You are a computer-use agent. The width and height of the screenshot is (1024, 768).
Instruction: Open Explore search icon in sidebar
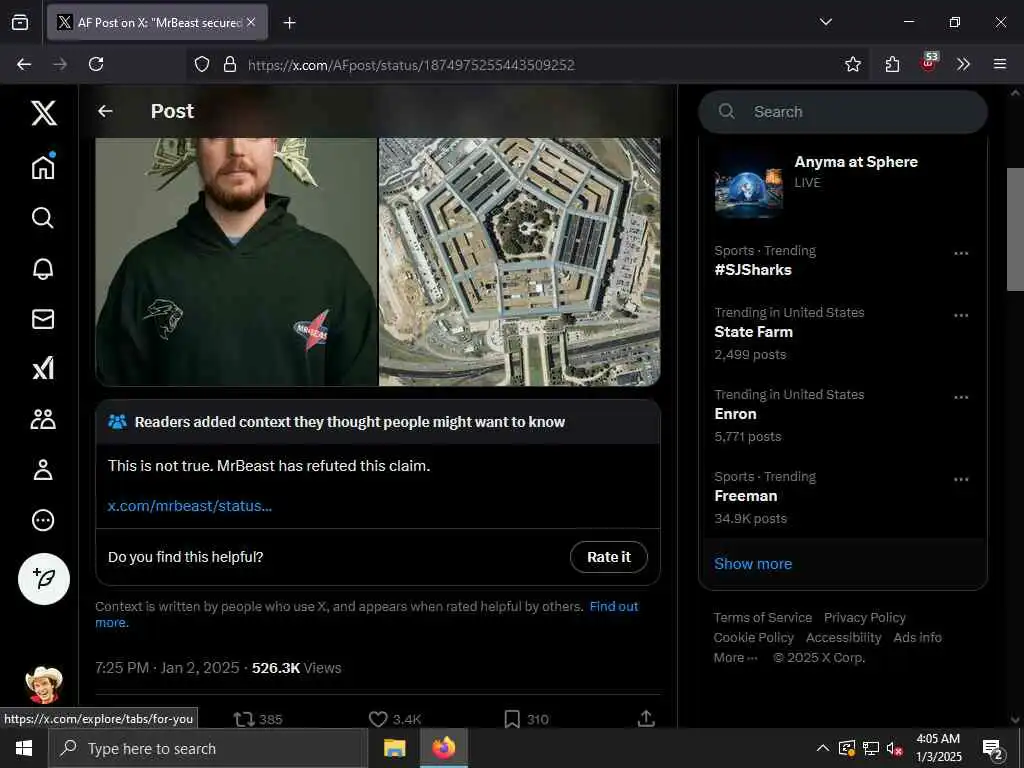43,217
